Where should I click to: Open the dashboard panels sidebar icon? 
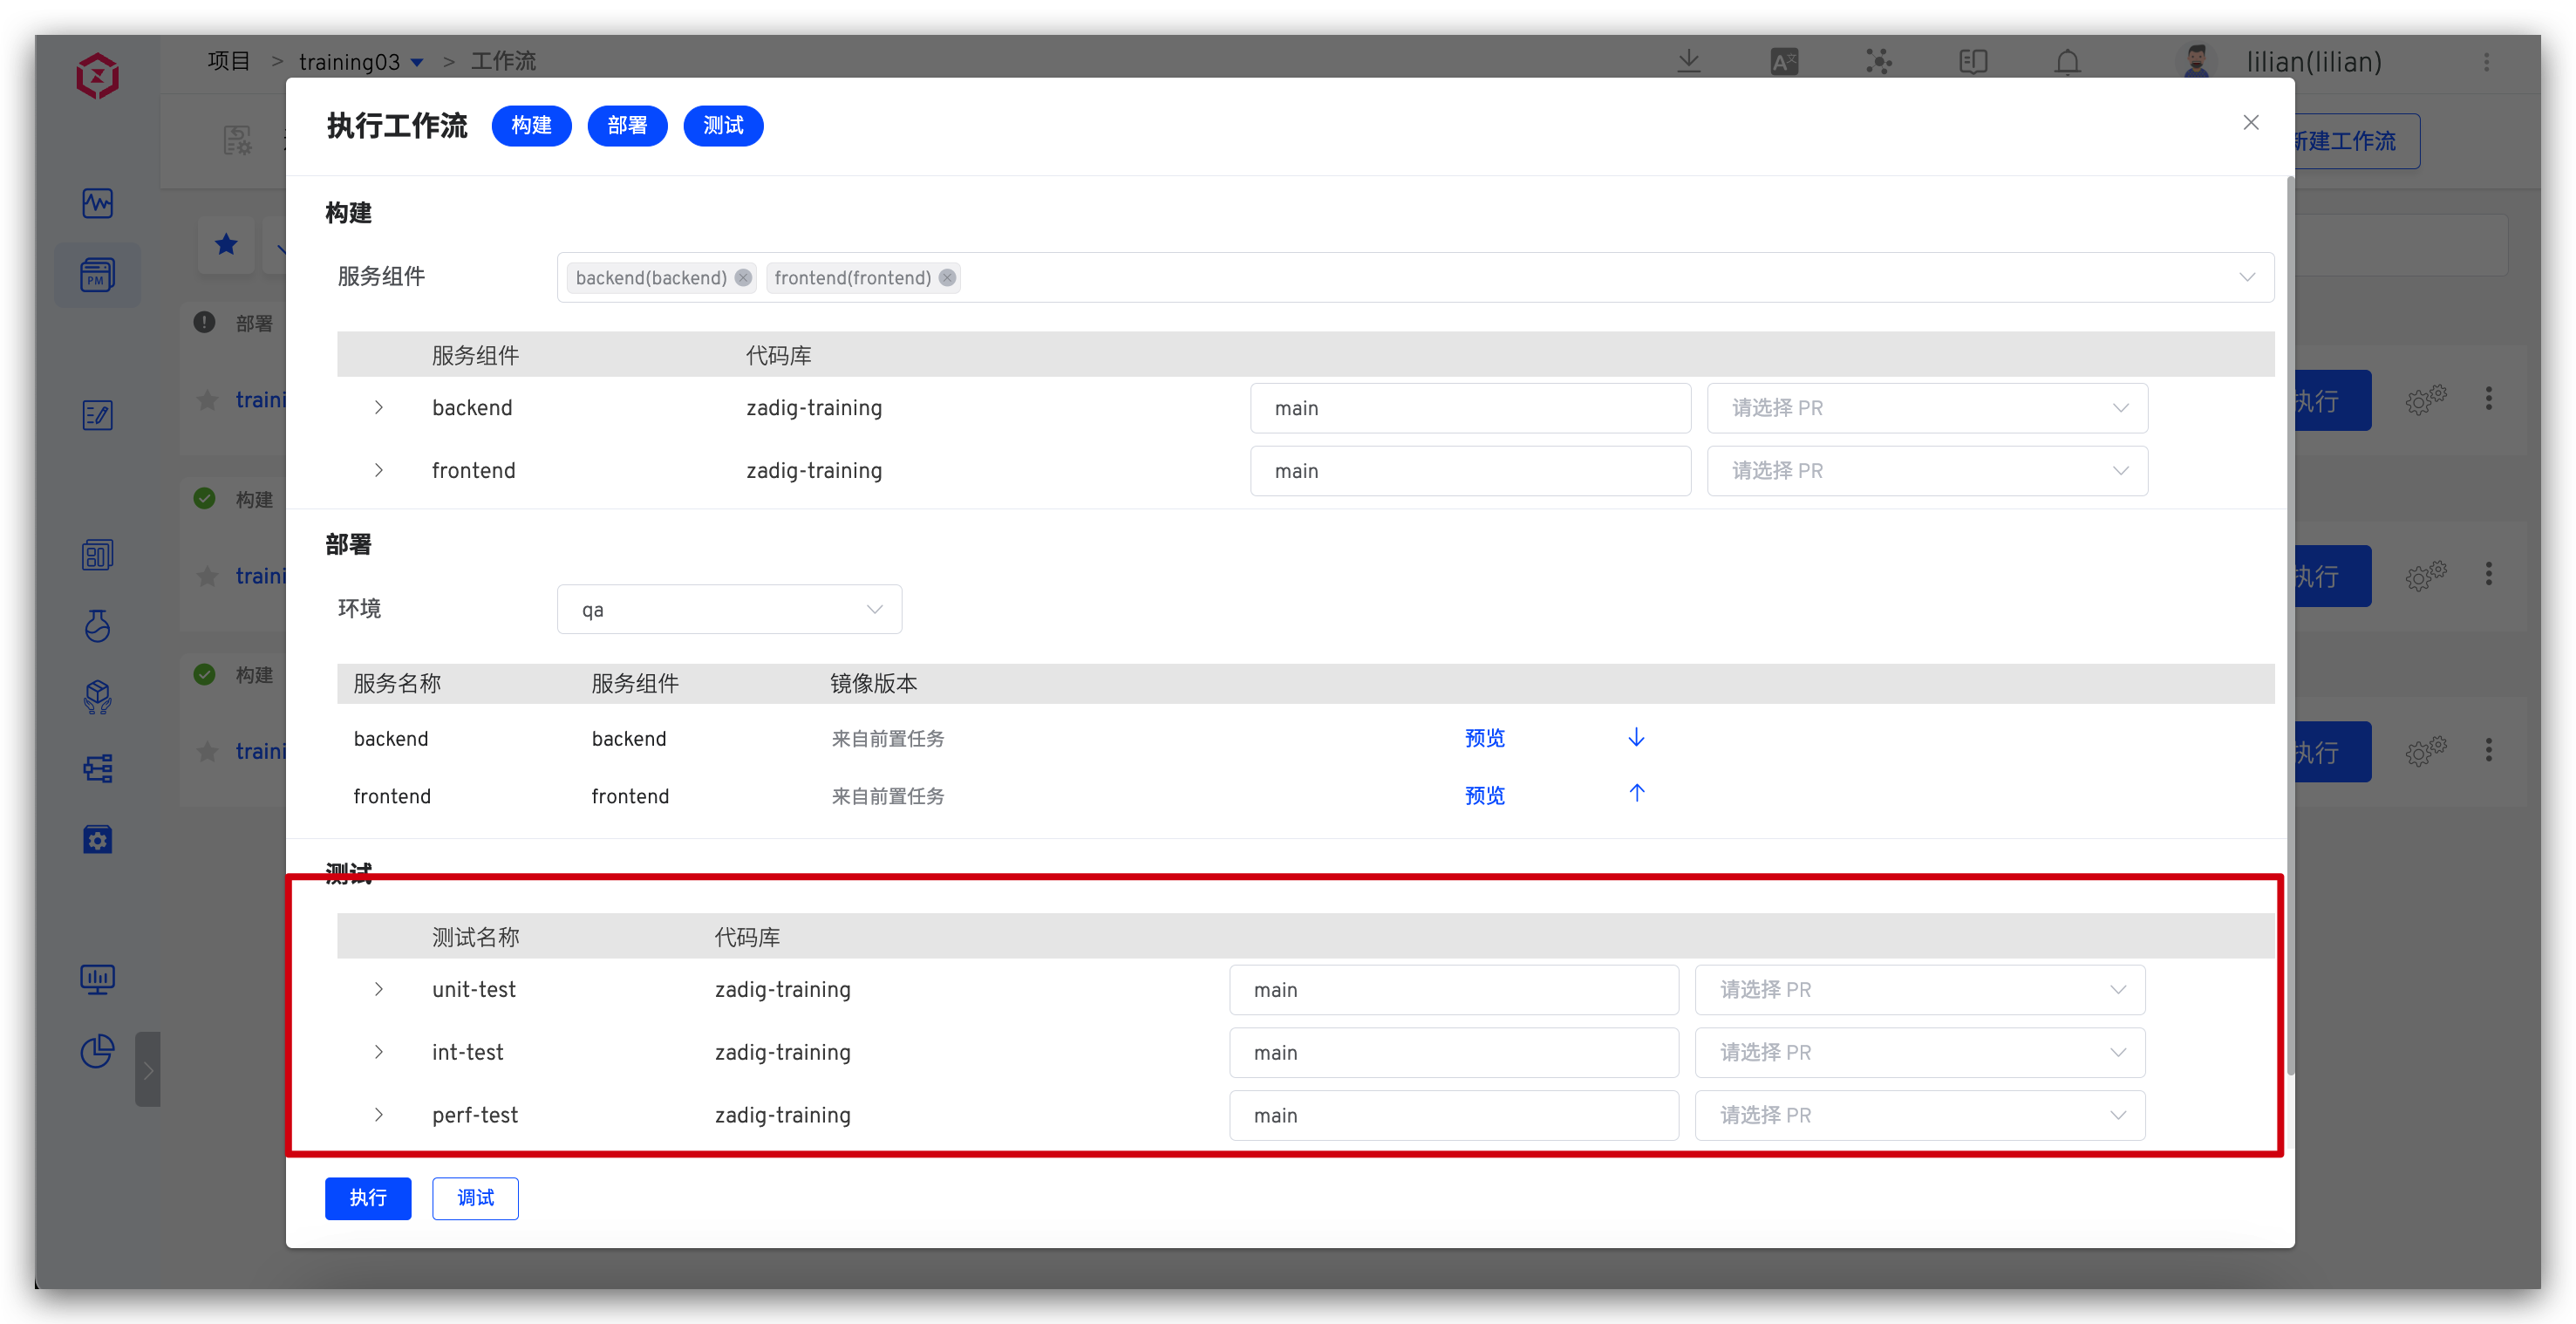click(x=97, y=555)
